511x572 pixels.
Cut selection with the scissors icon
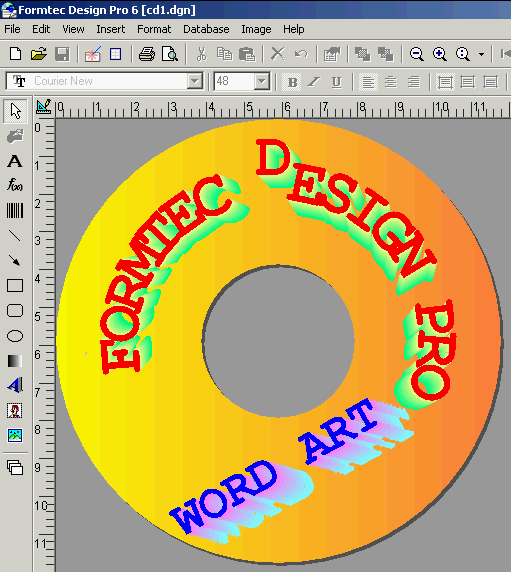click(201, 54)
